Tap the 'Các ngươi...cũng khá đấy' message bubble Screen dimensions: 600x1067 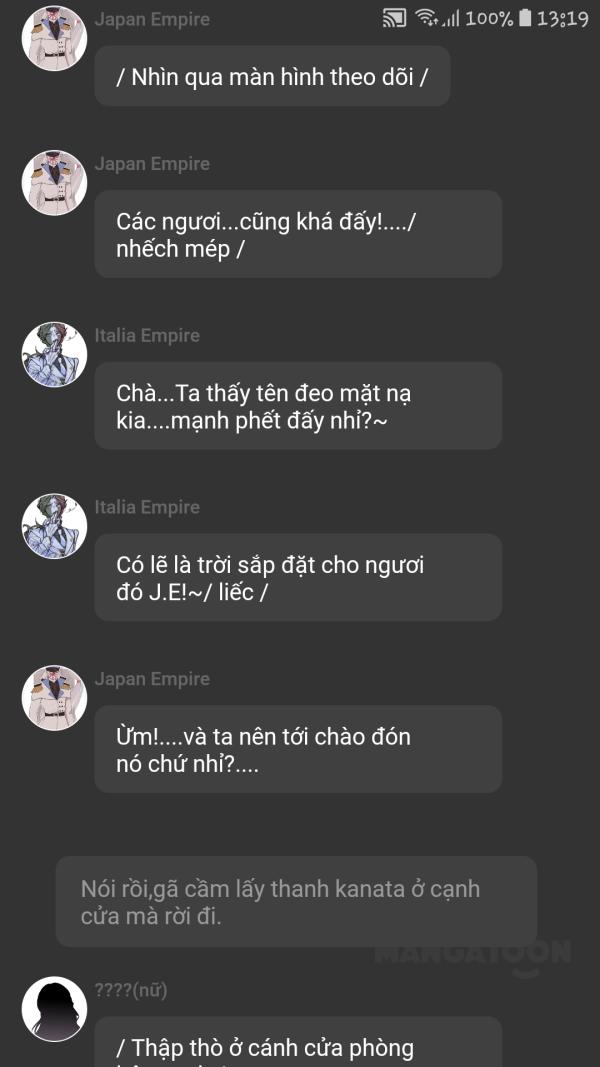[298, 234]
